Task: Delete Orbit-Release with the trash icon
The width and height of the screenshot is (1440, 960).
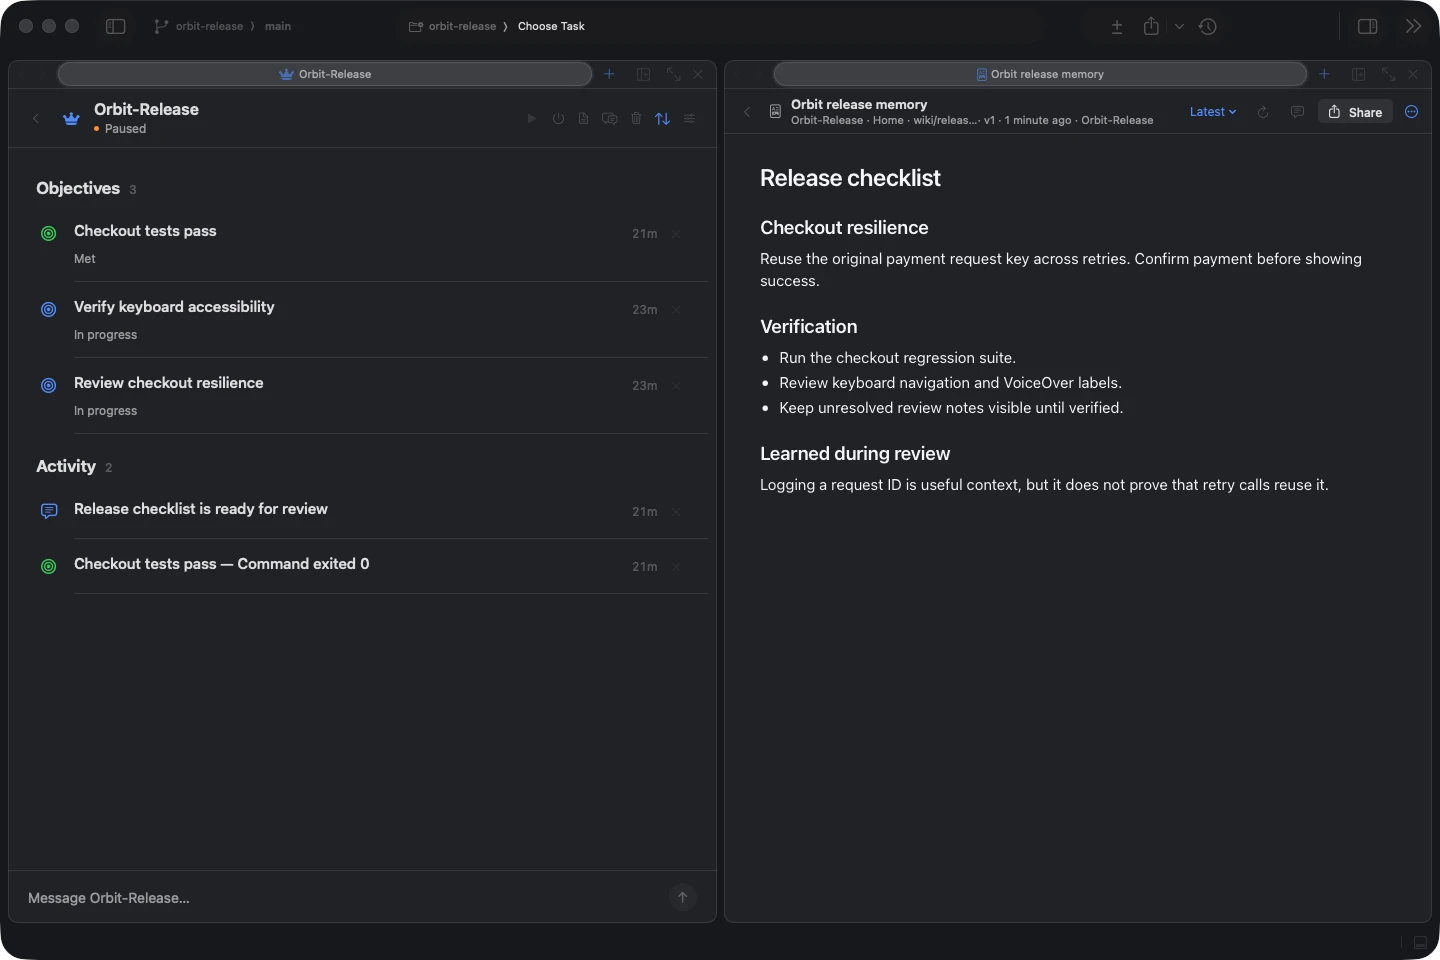Action: pyautogui.click(x=636, y=118)
